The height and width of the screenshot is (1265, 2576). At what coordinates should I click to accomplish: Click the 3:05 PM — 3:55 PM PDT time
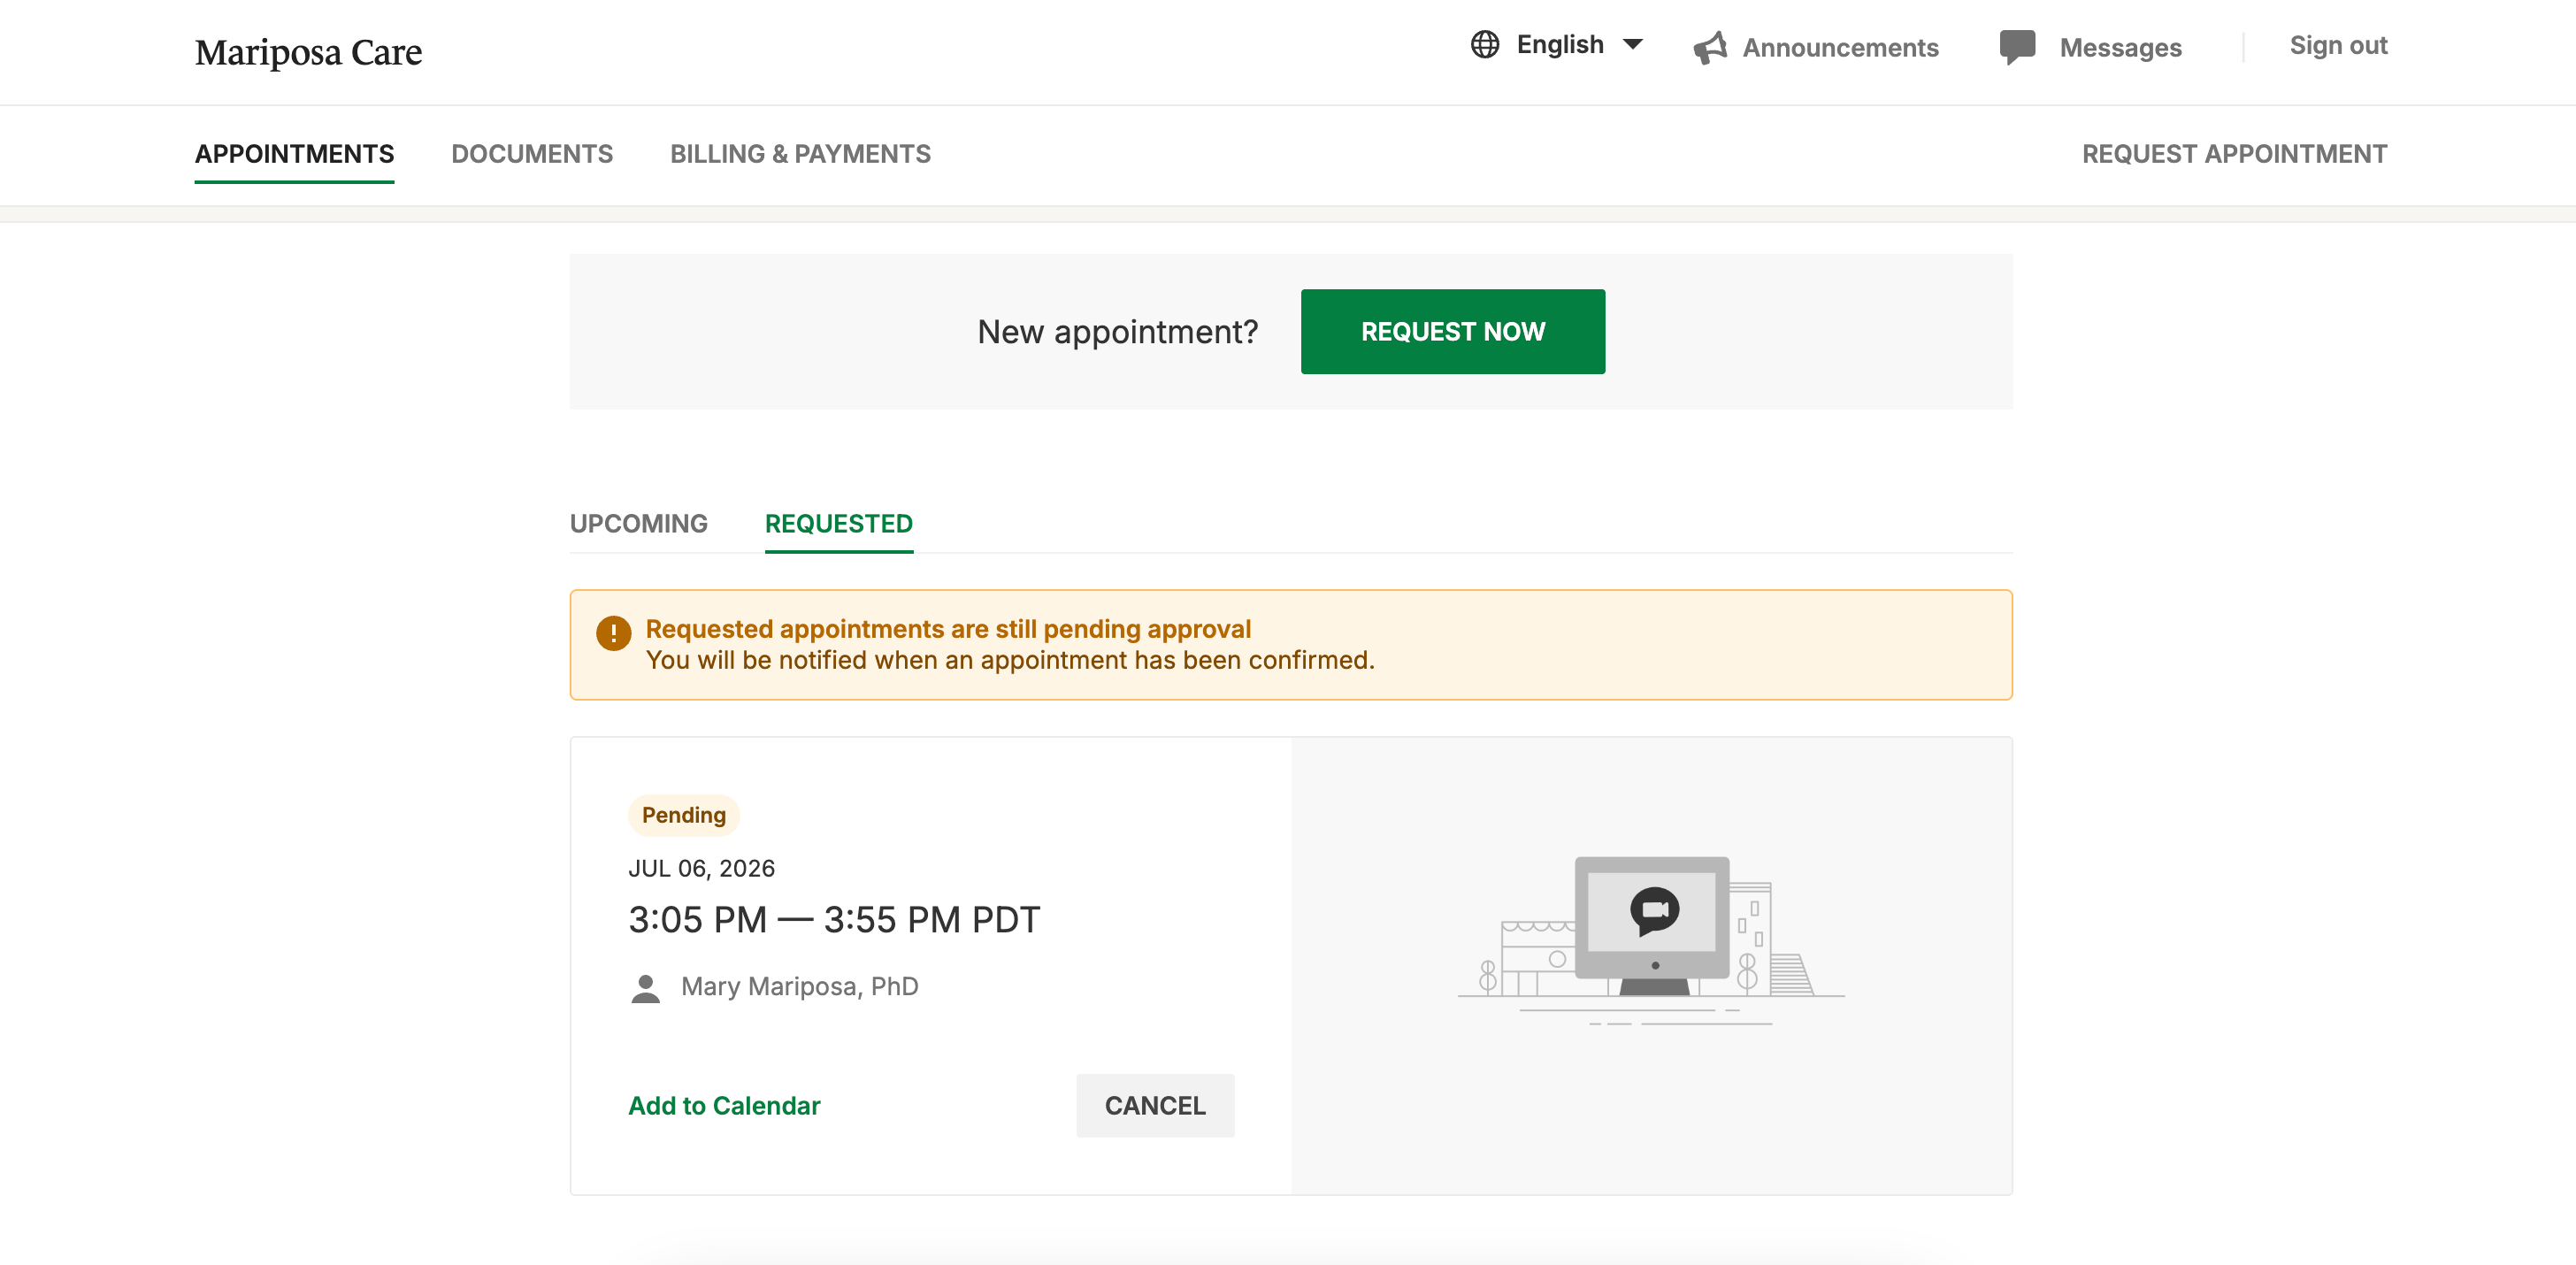(x=834, y=919)
